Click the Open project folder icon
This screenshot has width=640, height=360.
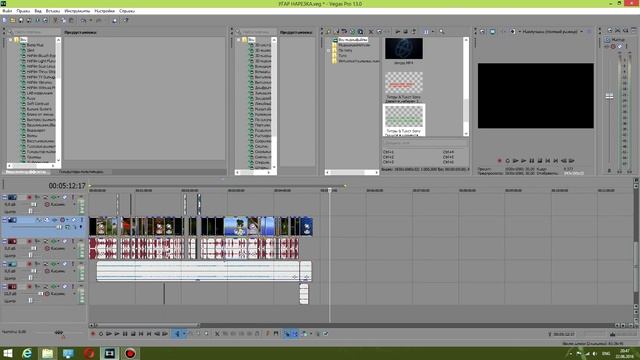(13, 20)
